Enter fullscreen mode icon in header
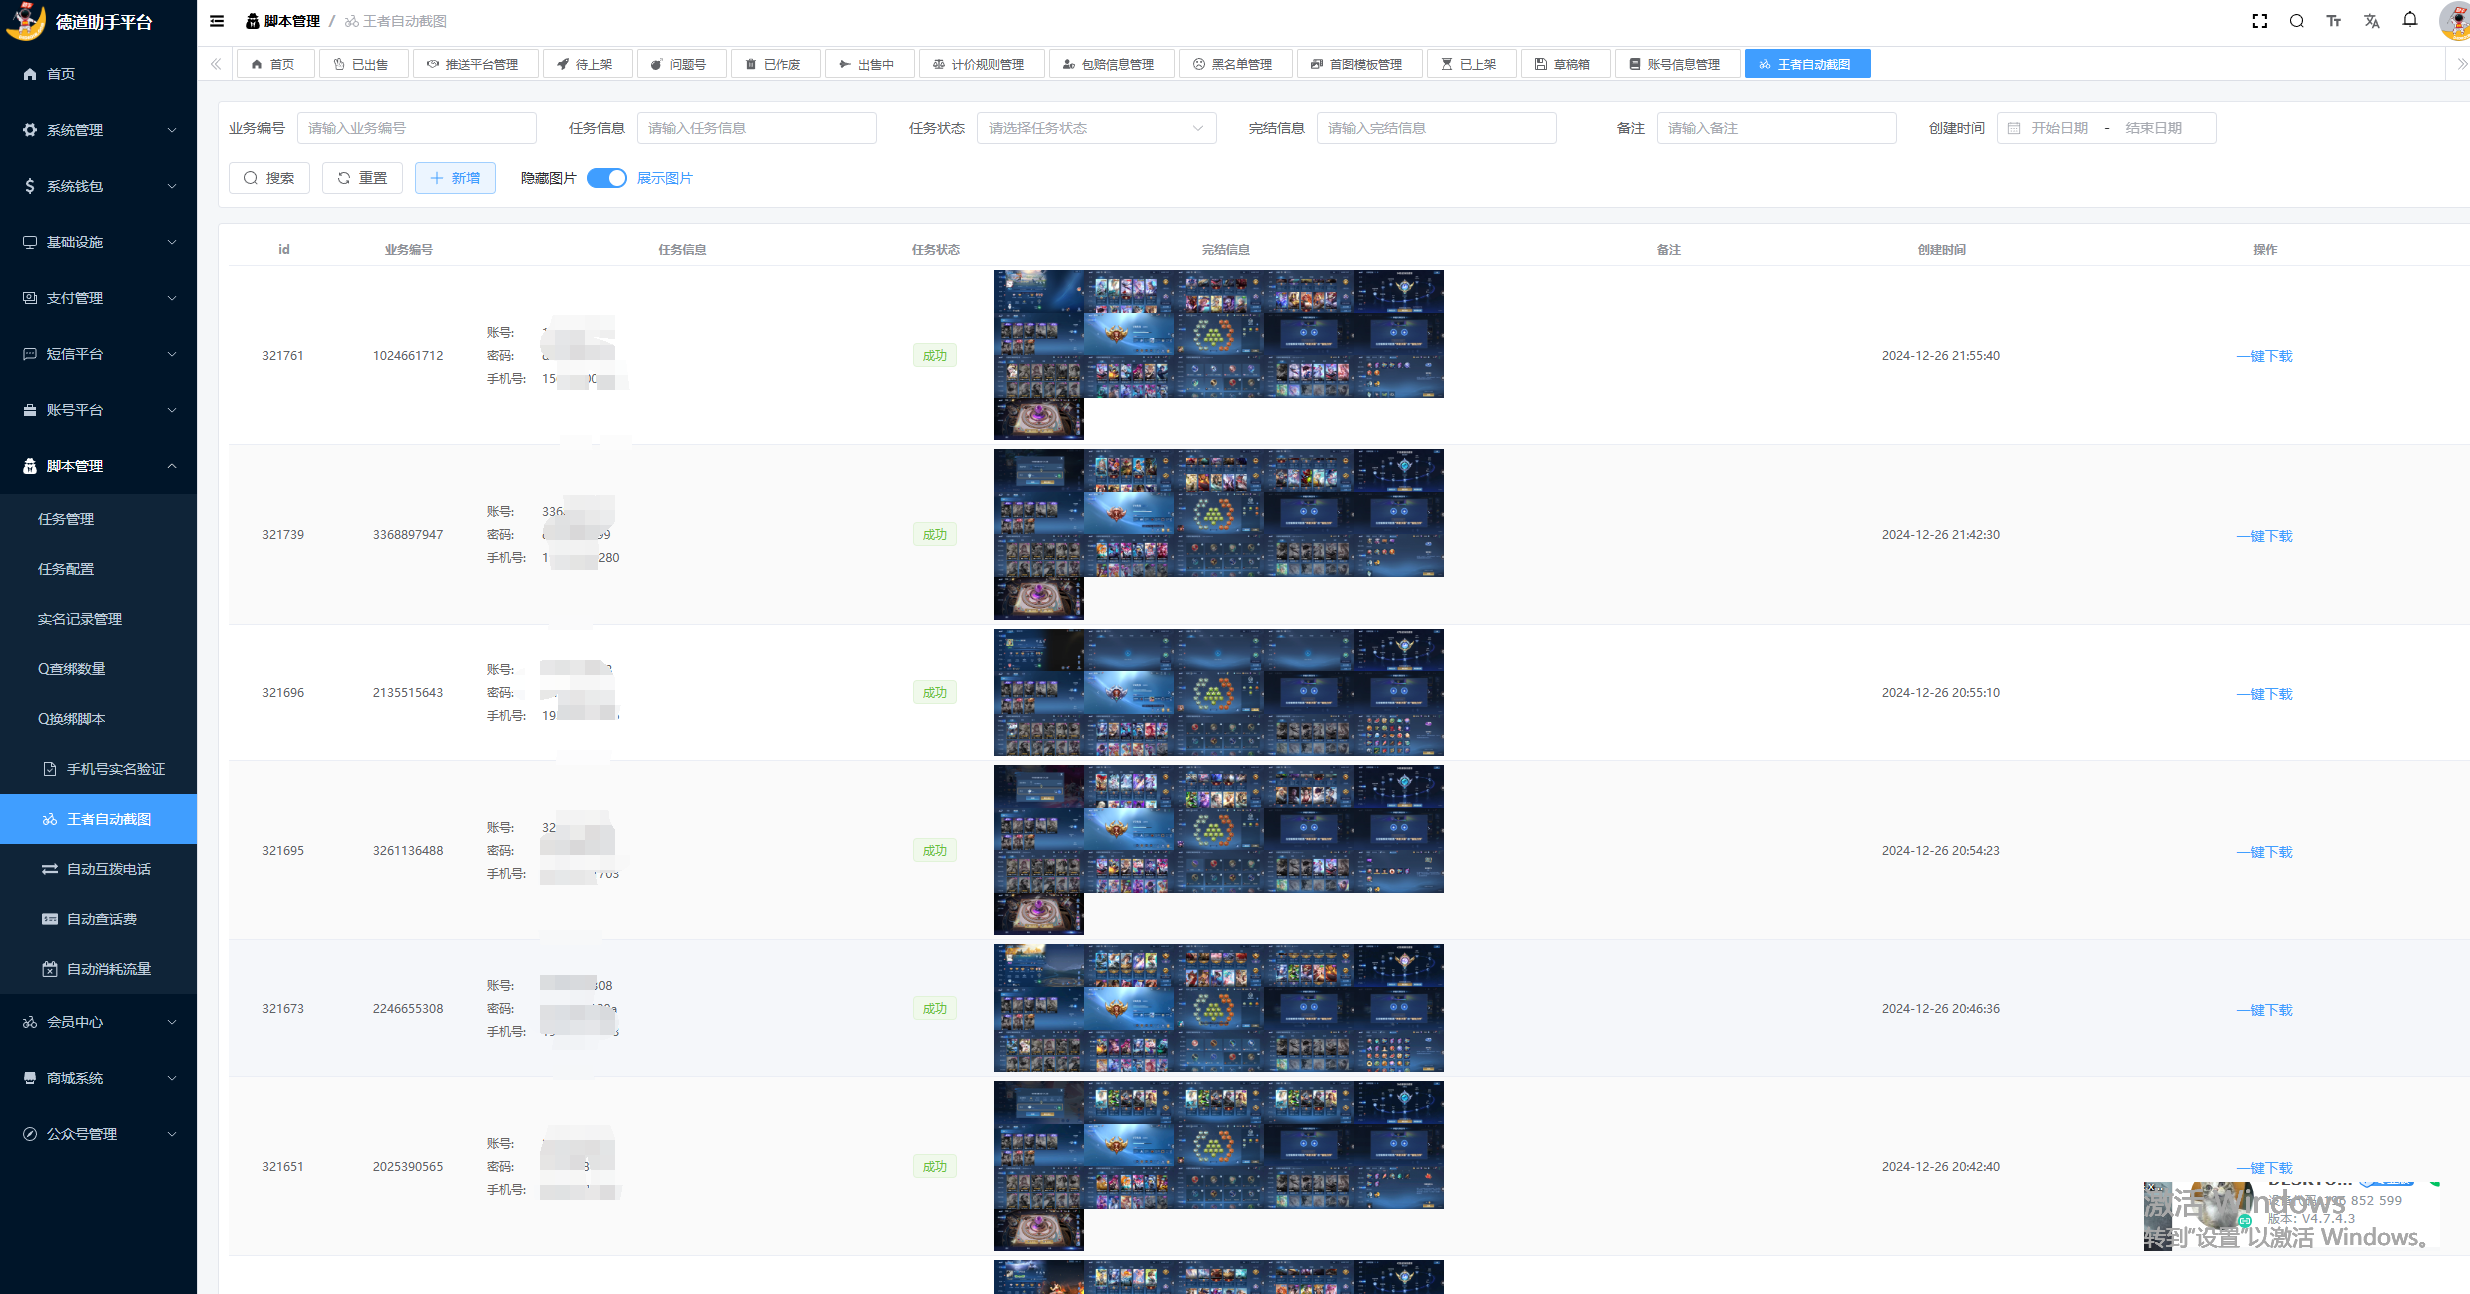 [2259, 21]
